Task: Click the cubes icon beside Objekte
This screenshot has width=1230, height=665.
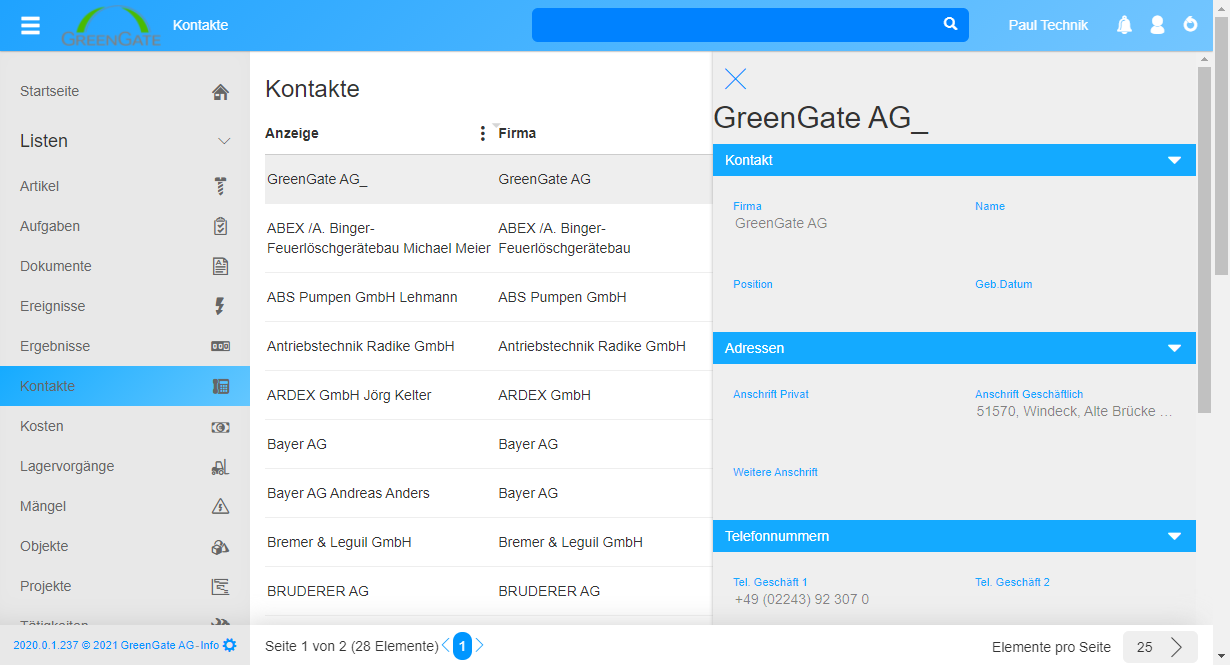Action: coord(221,546)
